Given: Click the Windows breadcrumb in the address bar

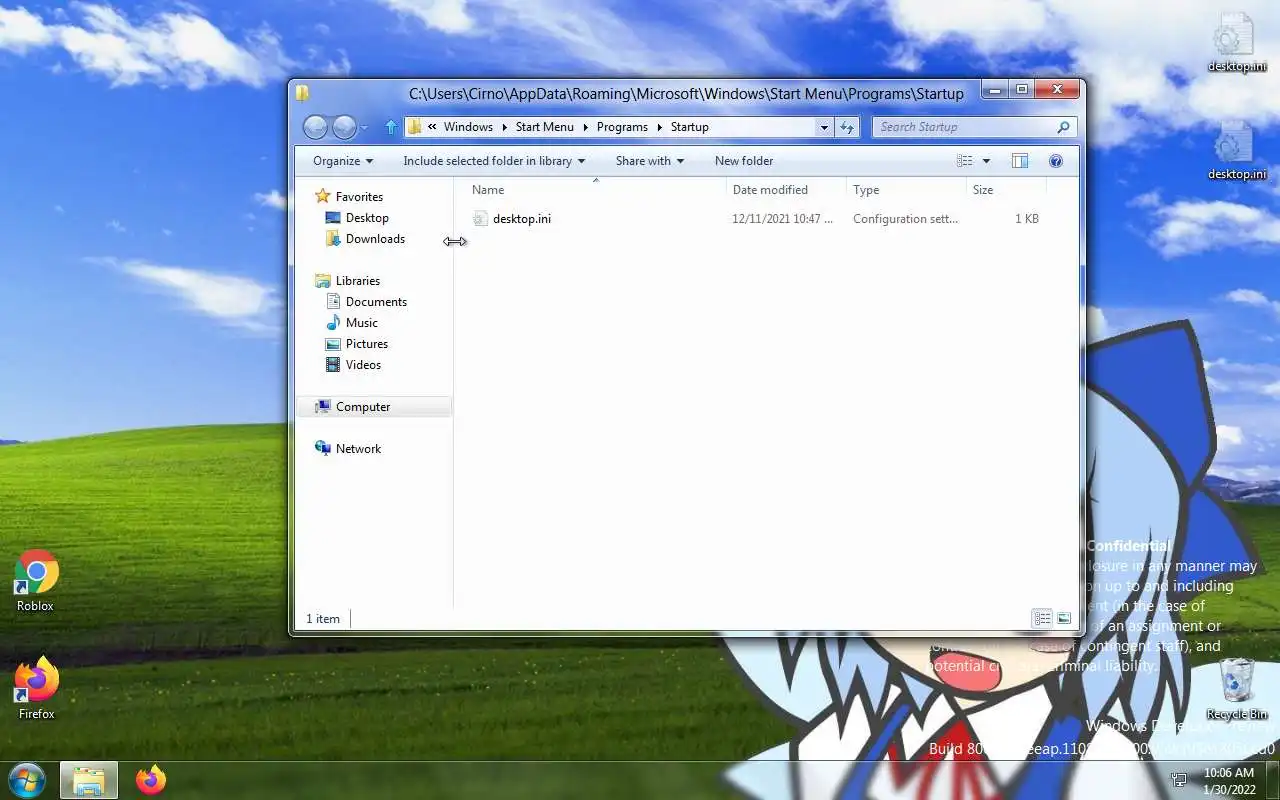Looking at the screenshot, I should (468, 127).
